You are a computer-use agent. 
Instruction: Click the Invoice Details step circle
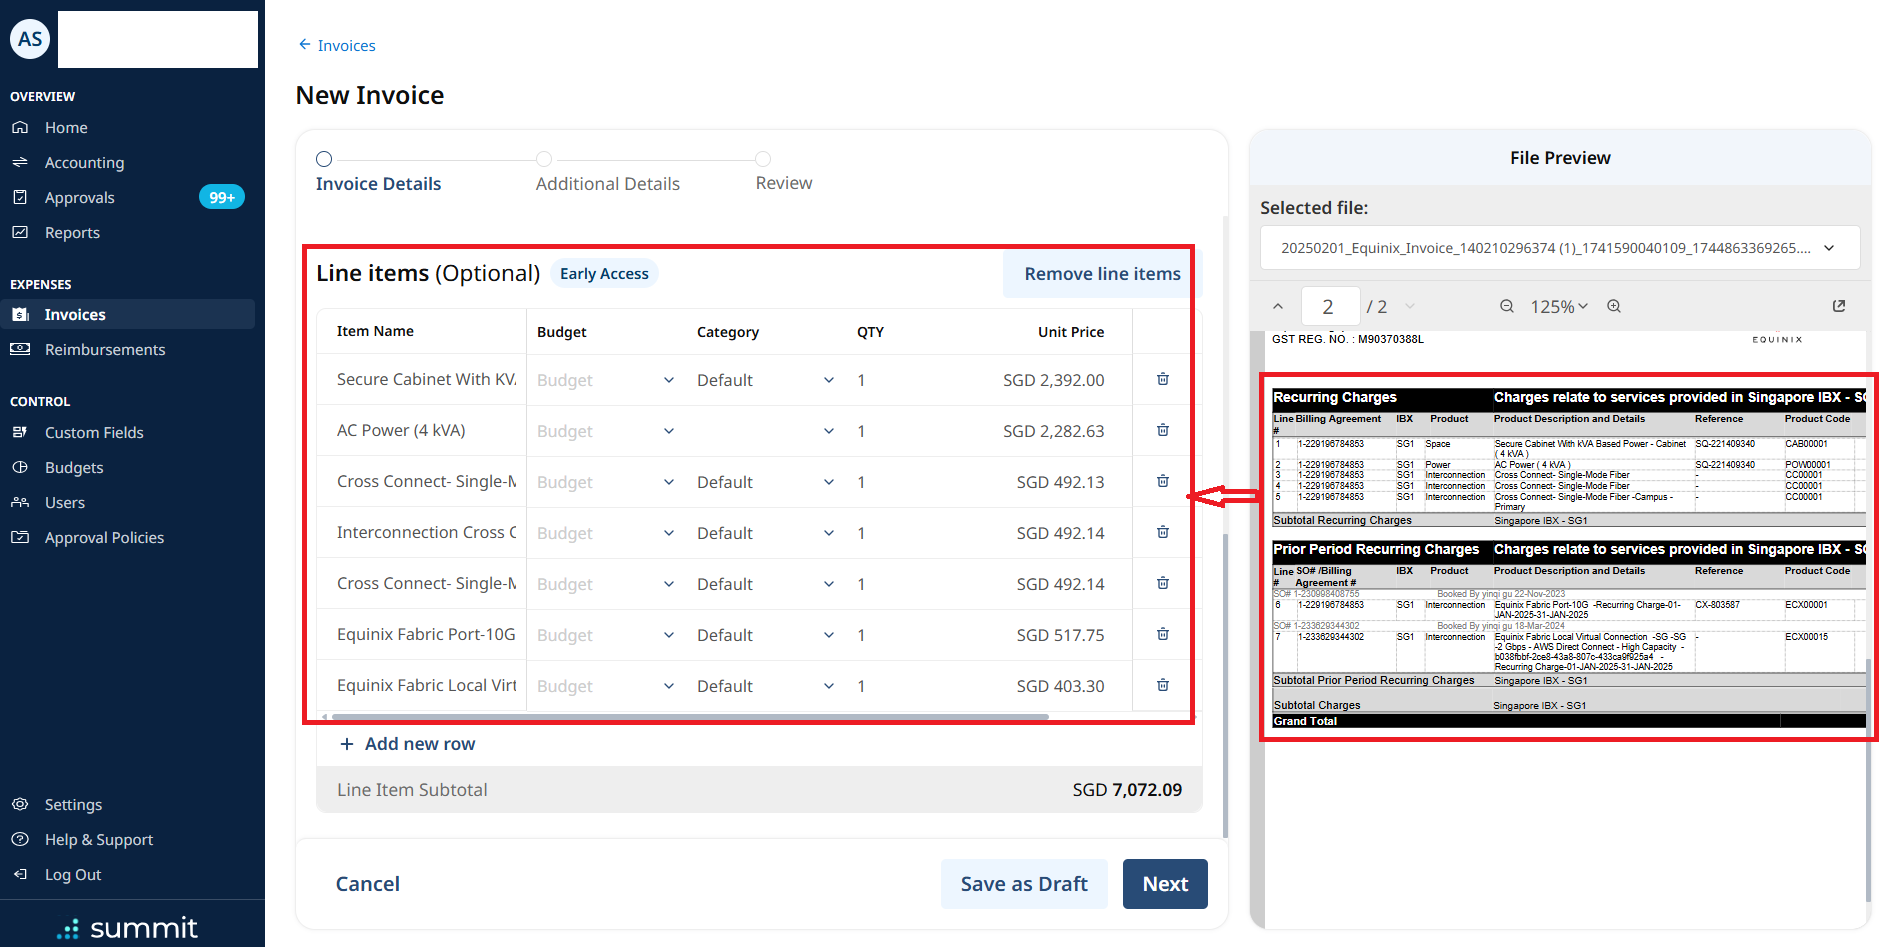click(324, 159)
